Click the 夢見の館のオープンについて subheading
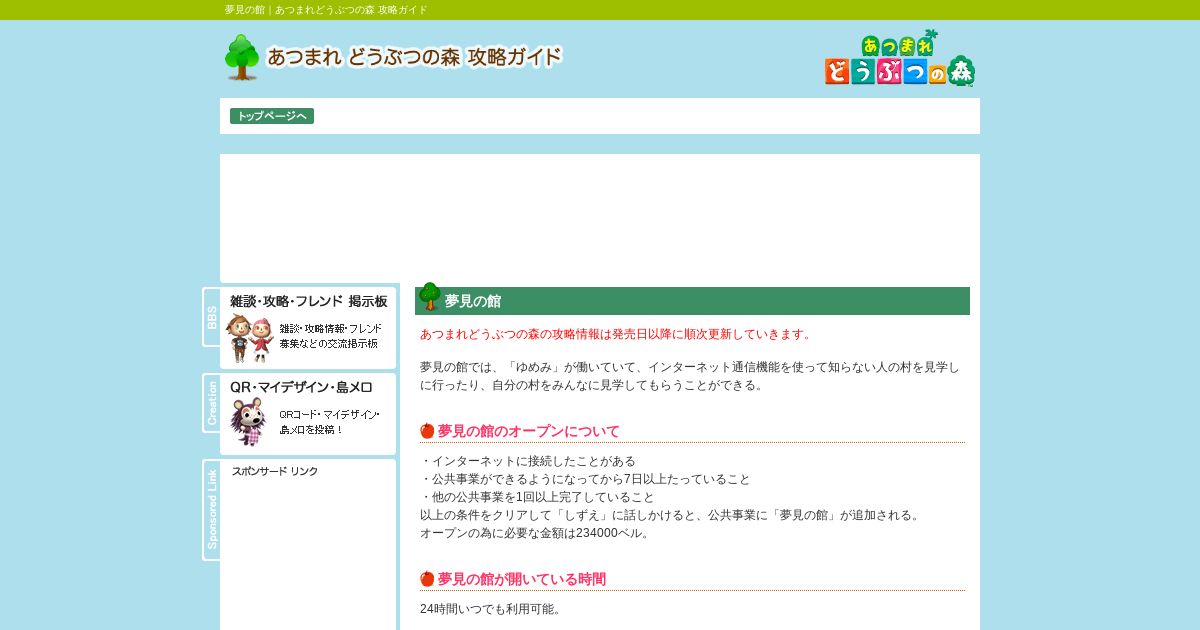The image size is (1200, 630). (x=529, y=431)
